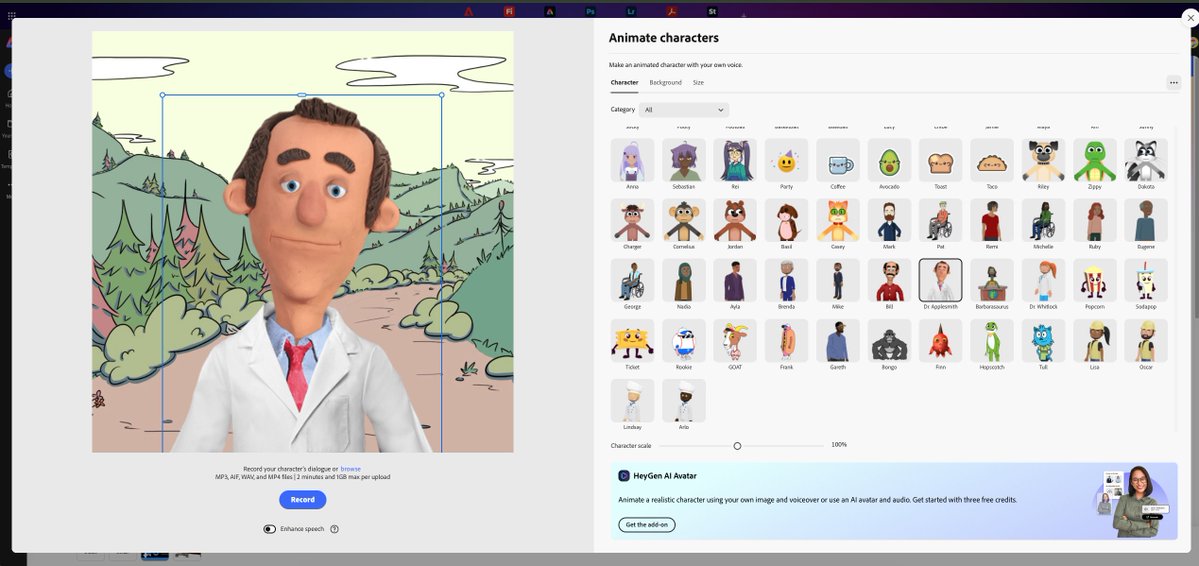Switch to the Character tab

click(x=624, y=83)
